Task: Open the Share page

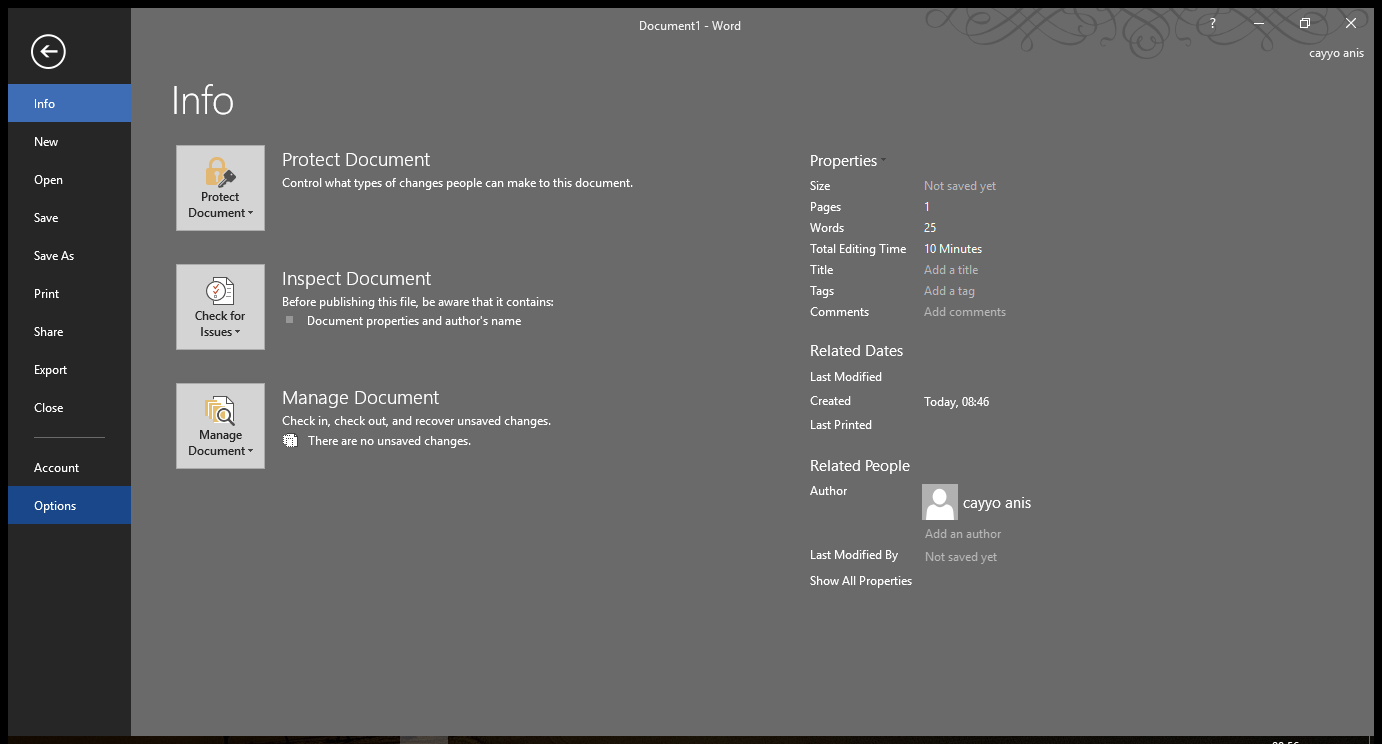Action: [x=69, y=332]
